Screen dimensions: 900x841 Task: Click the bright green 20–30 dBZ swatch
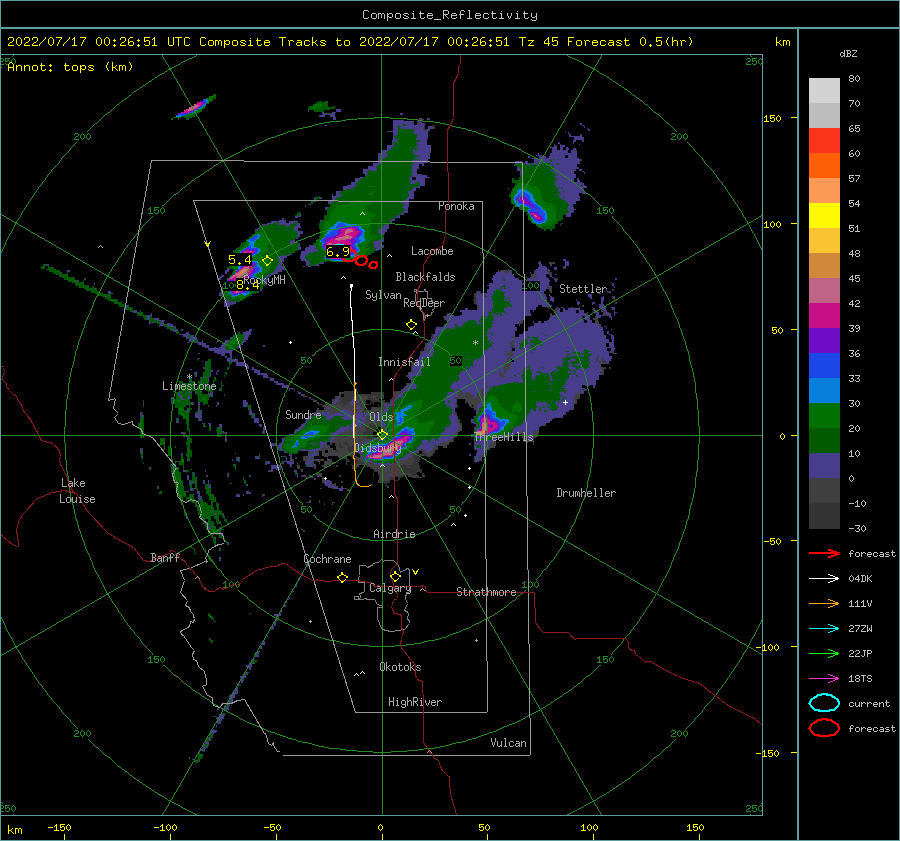[824, 416]
